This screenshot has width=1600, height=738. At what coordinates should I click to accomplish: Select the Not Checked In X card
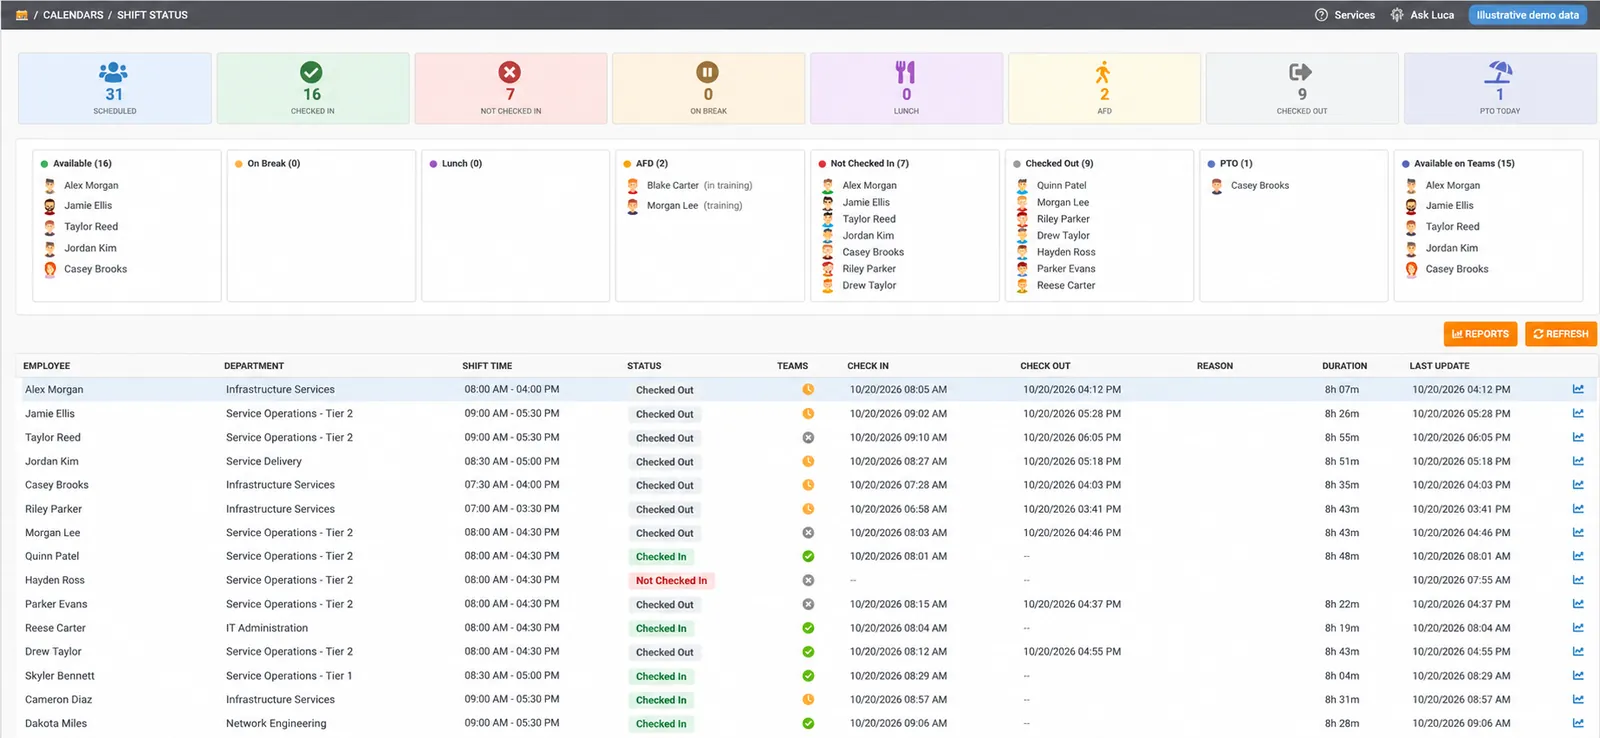coord(510,88)
